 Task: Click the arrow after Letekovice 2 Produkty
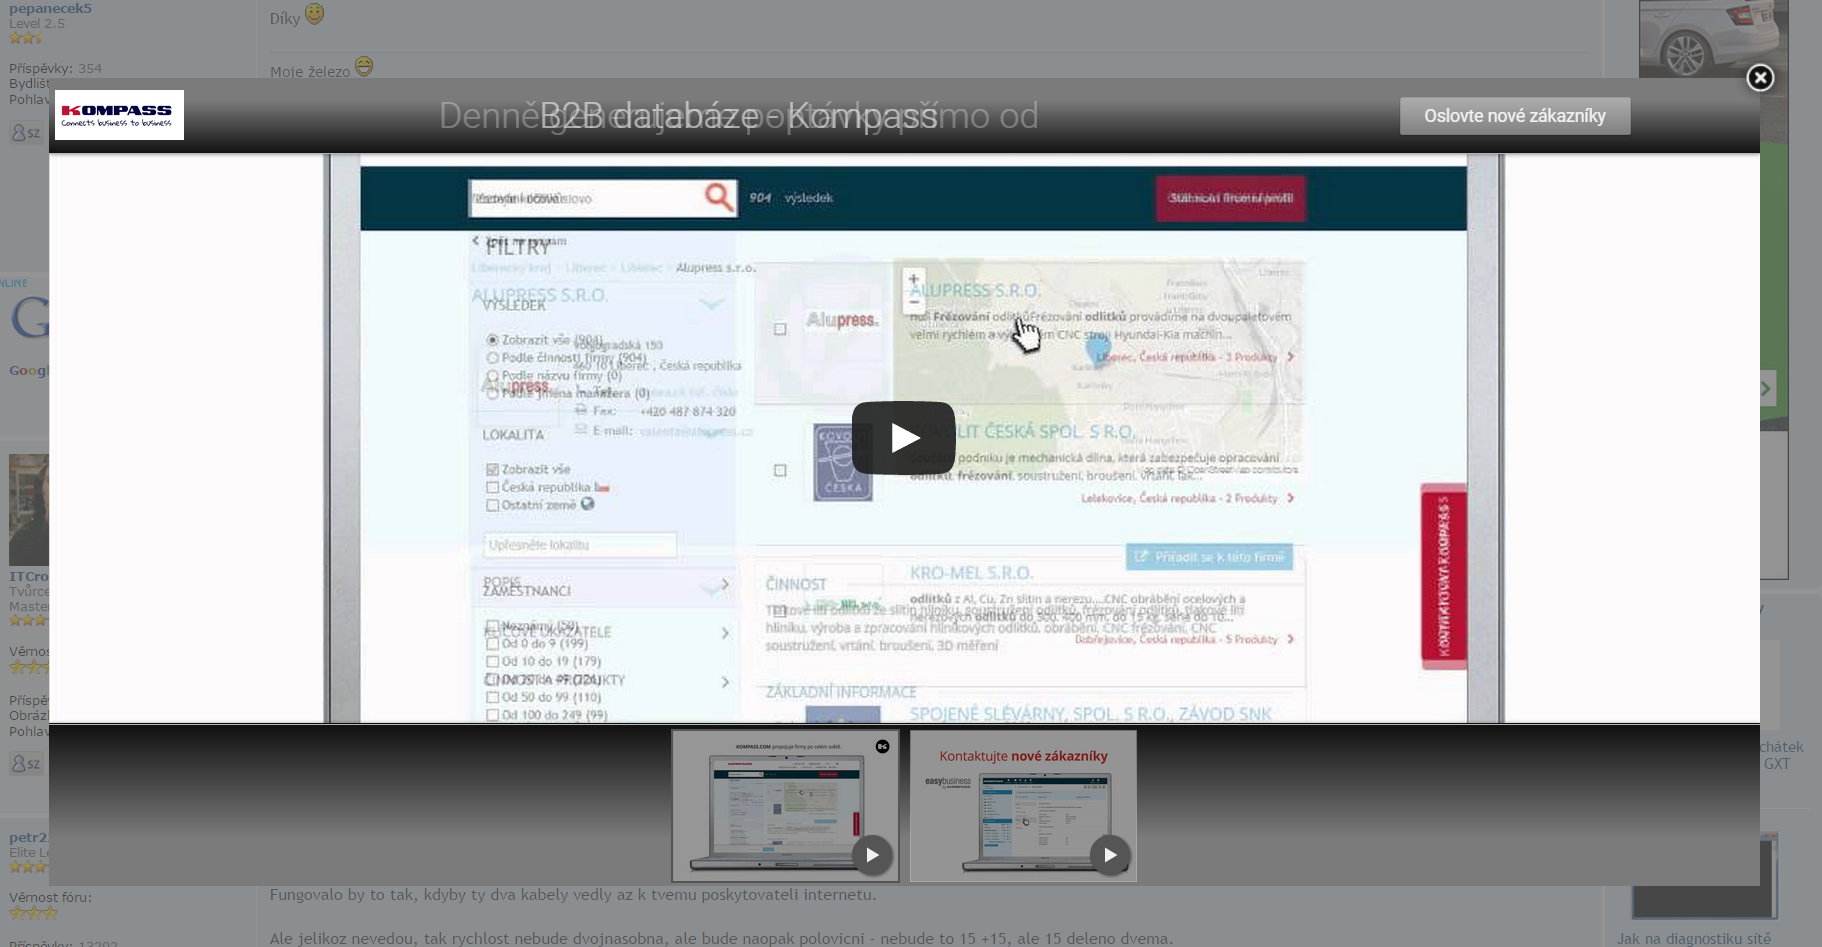click(1291, 498)
